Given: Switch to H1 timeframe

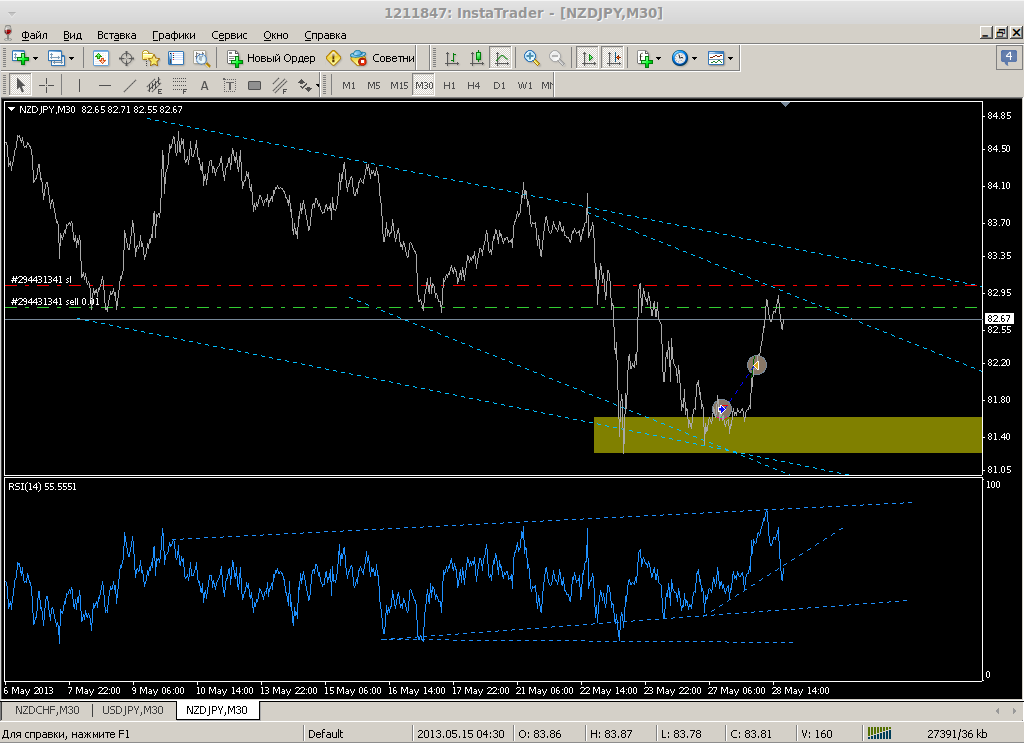Looking at the screenshot, I should 449,86.
